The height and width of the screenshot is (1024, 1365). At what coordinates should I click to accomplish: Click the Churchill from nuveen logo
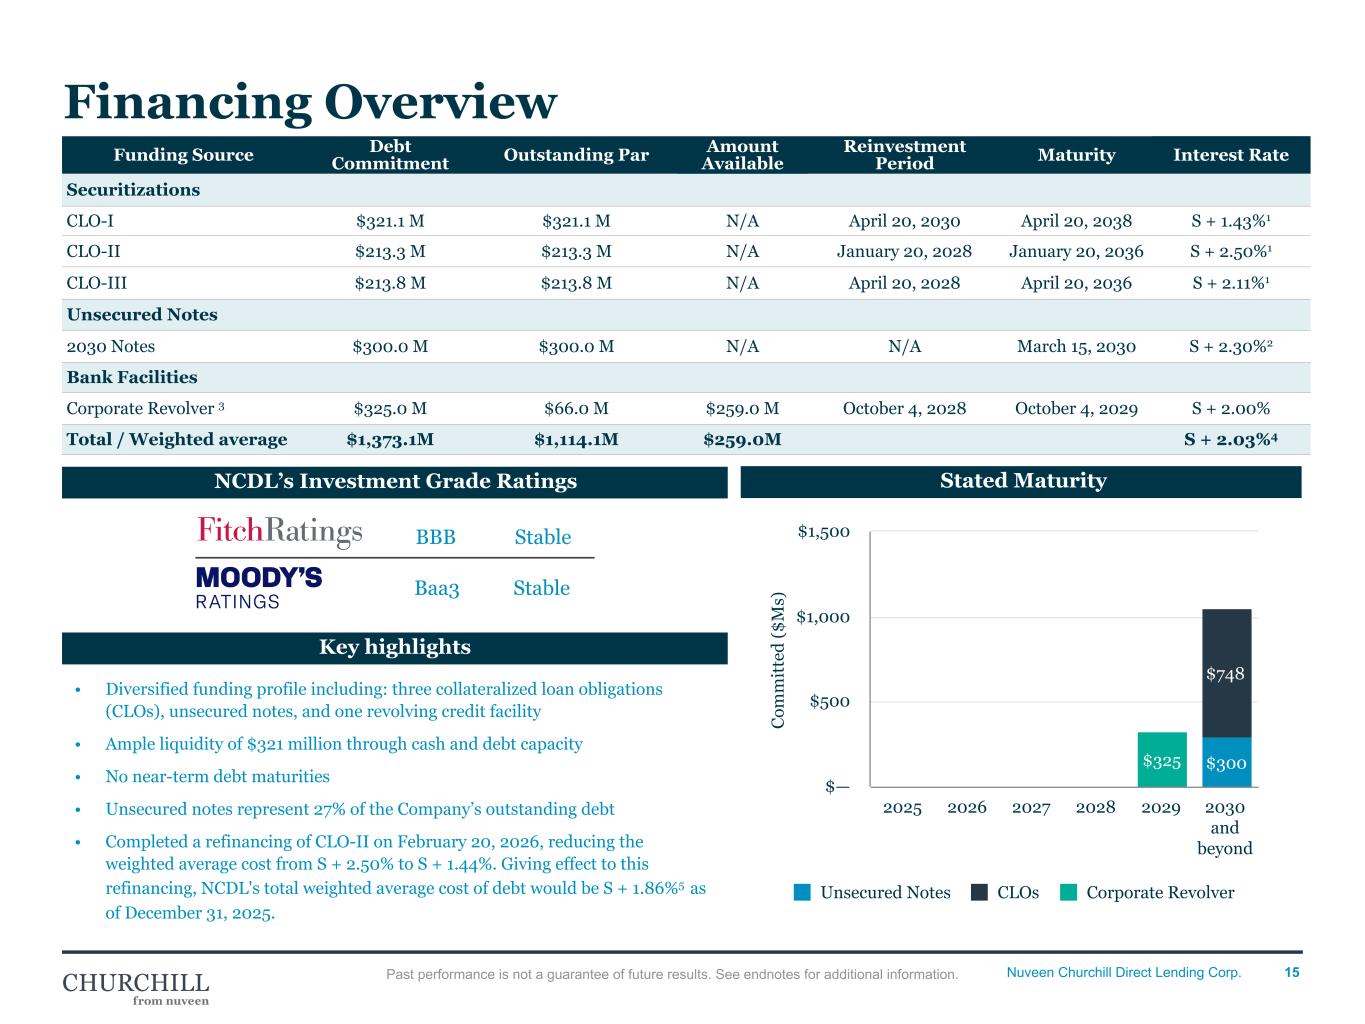tap(136, 987)
